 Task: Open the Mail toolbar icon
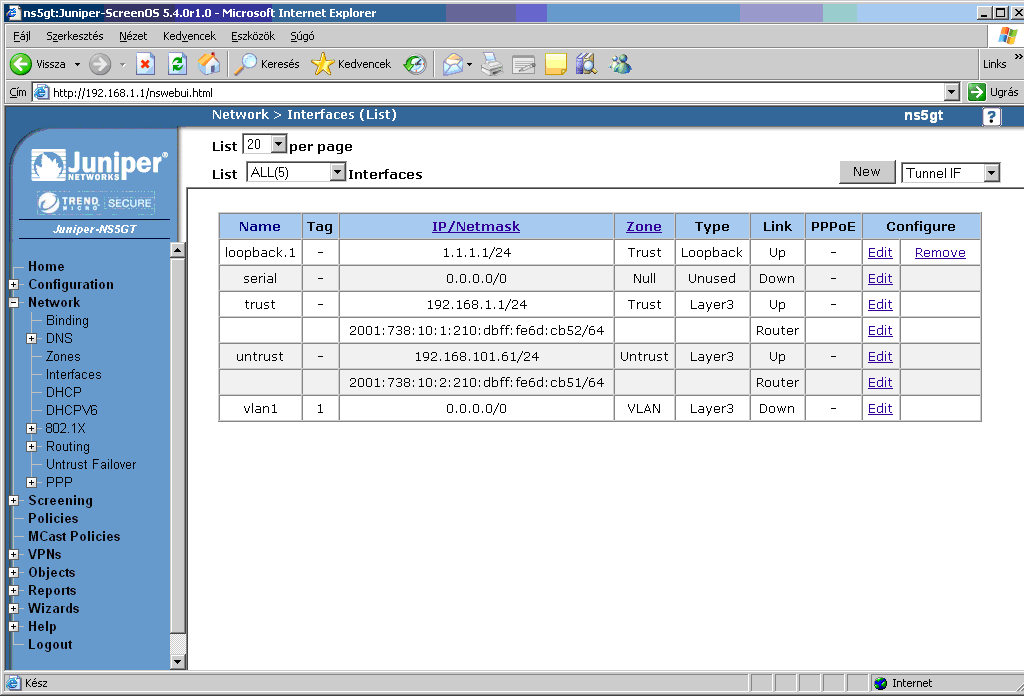tap(453, 64)
